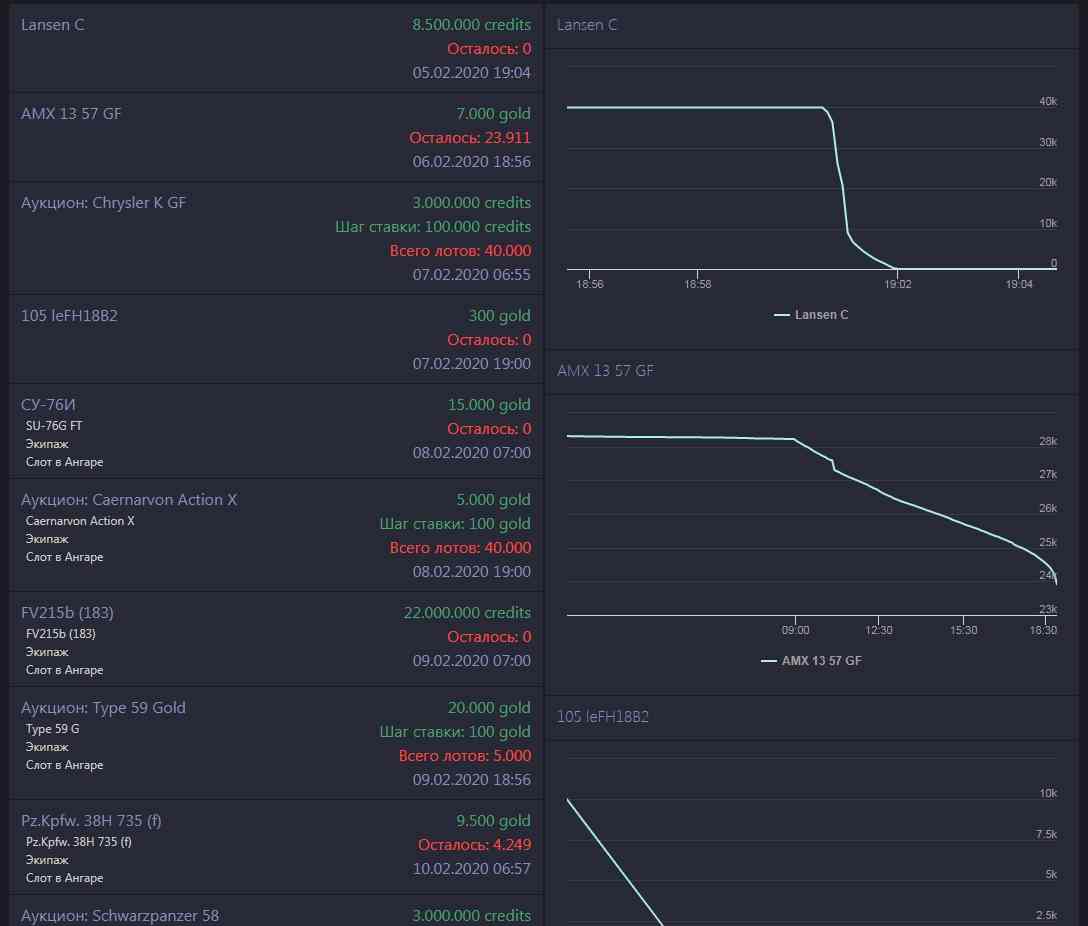Viewport: 1088px width, 926px height.
Task: Click the AMX 13 57 GF chart header
Action: pos(605,371)
